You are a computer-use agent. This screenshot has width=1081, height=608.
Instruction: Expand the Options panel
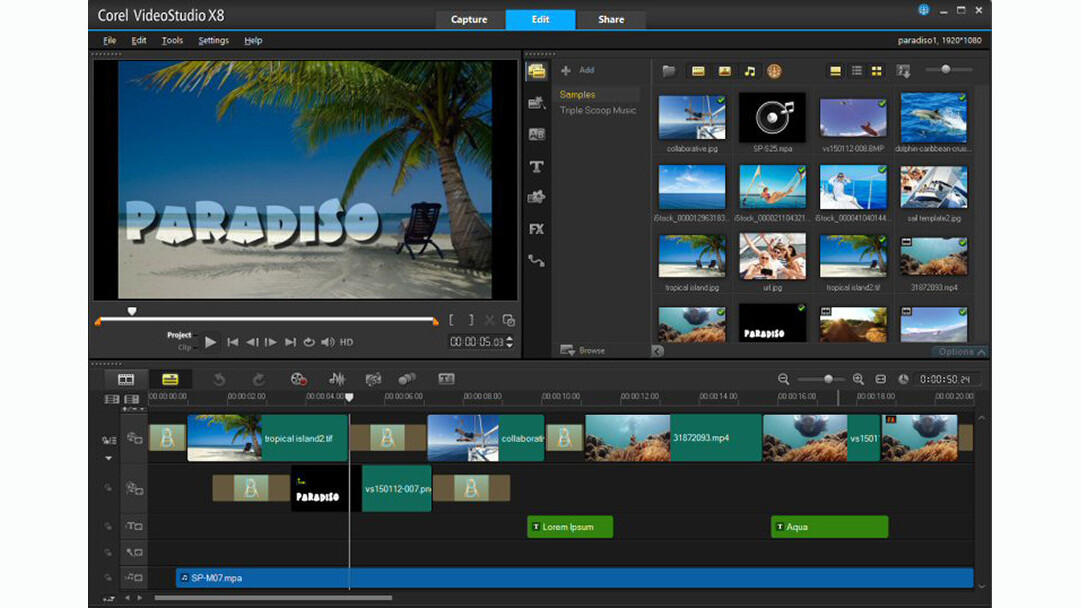coord(961,352)
